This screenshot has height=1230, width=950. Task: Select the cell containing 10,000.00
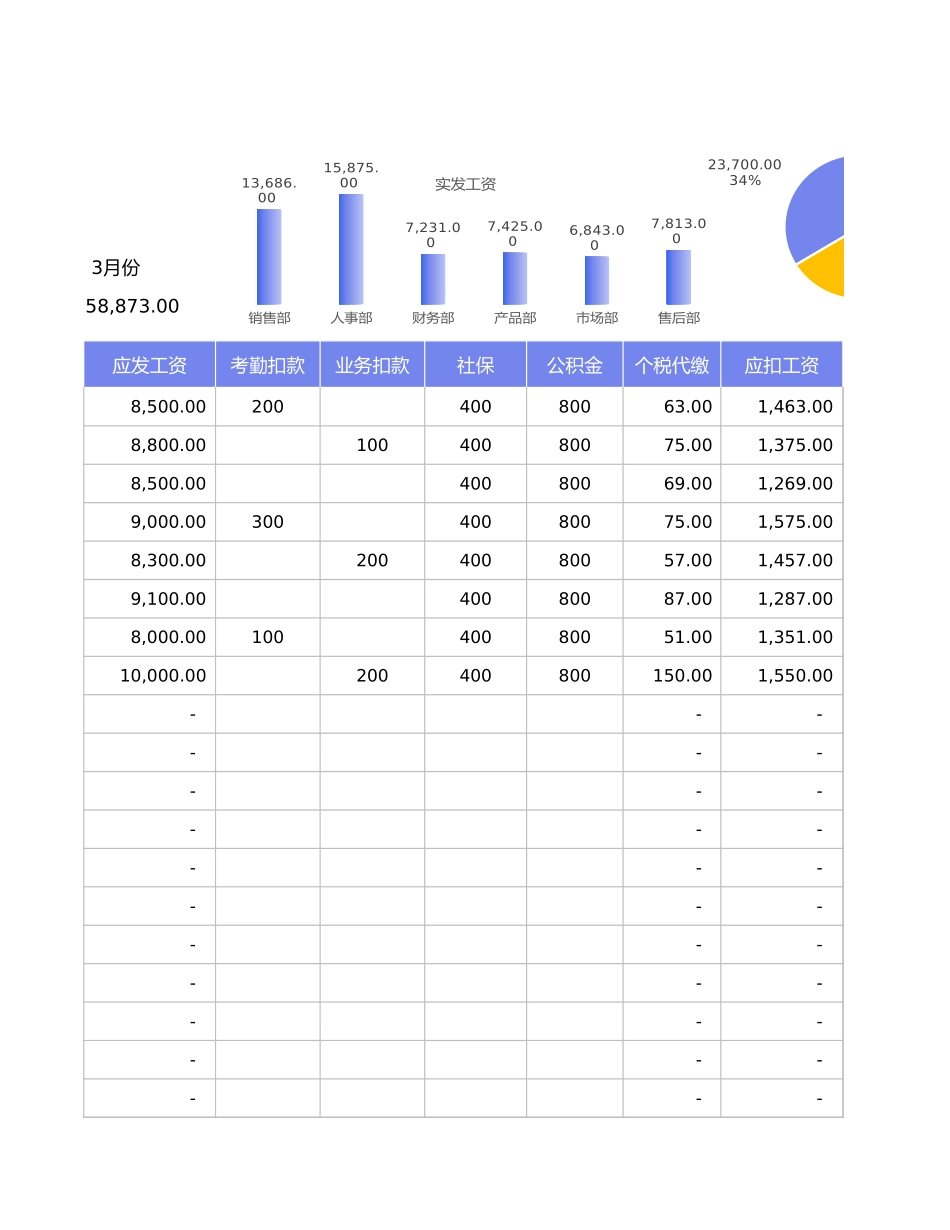pyautogui.click(x=150, y=676)
